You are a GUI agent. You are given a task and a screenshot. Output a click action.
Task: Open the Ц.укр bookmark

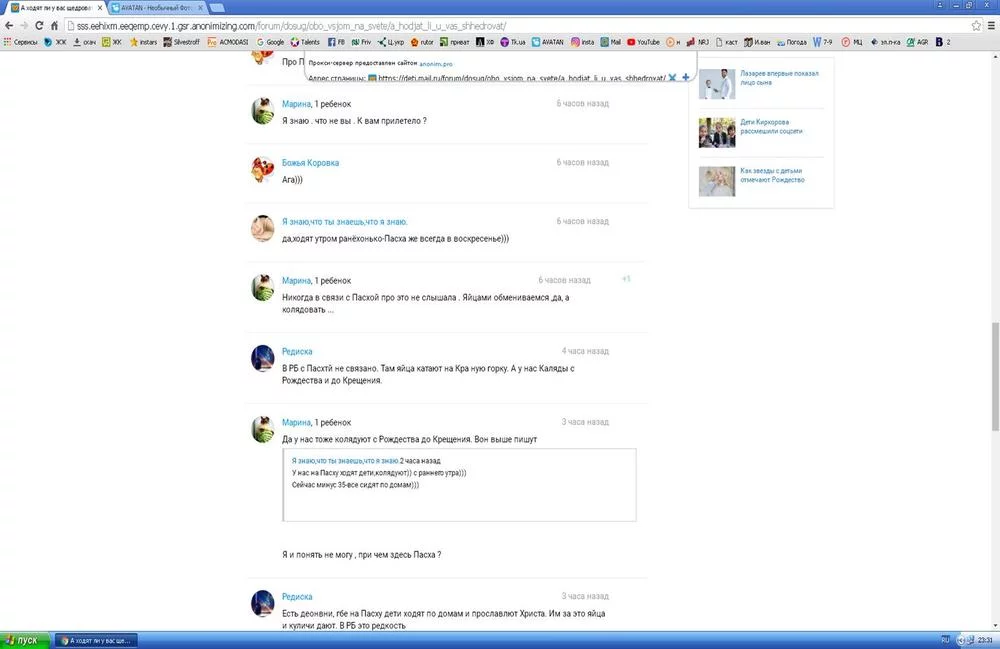coord(391,42)
